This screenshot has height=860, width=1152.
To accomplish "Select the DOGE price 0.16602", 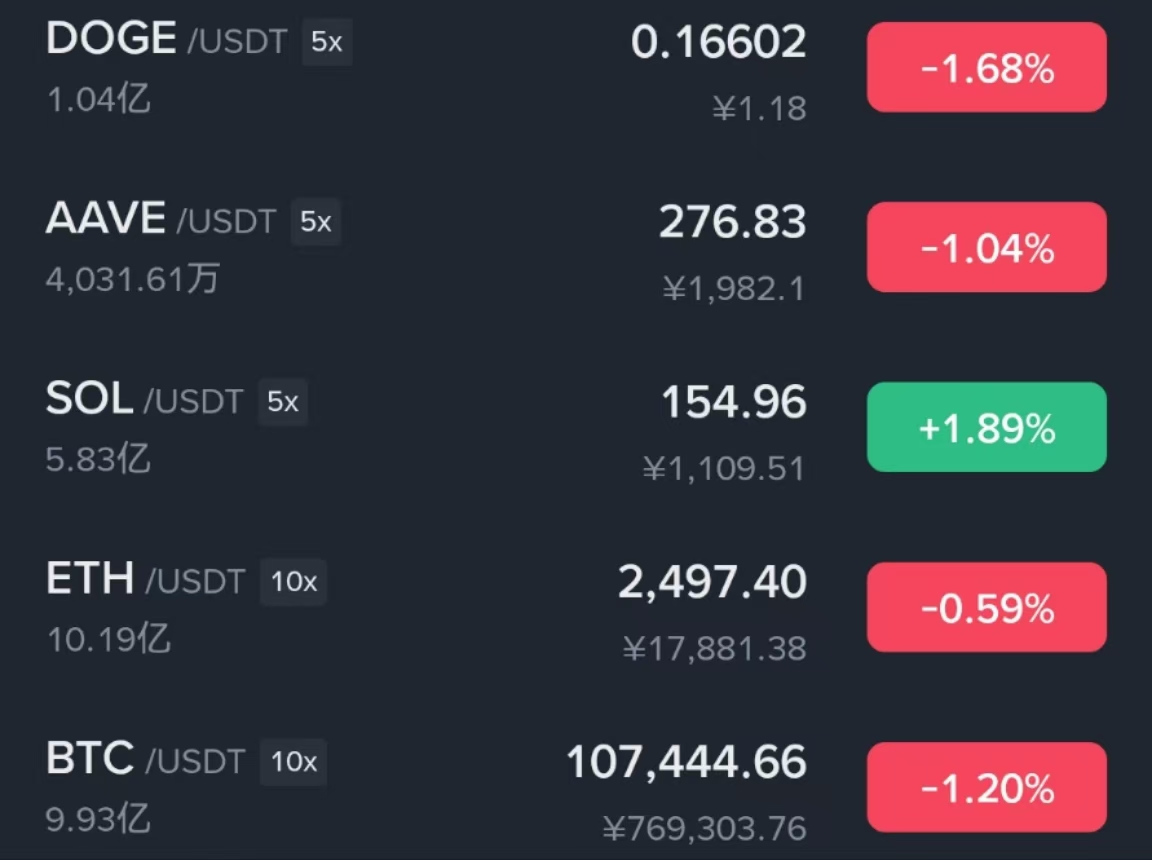I will tap(719, 42).
